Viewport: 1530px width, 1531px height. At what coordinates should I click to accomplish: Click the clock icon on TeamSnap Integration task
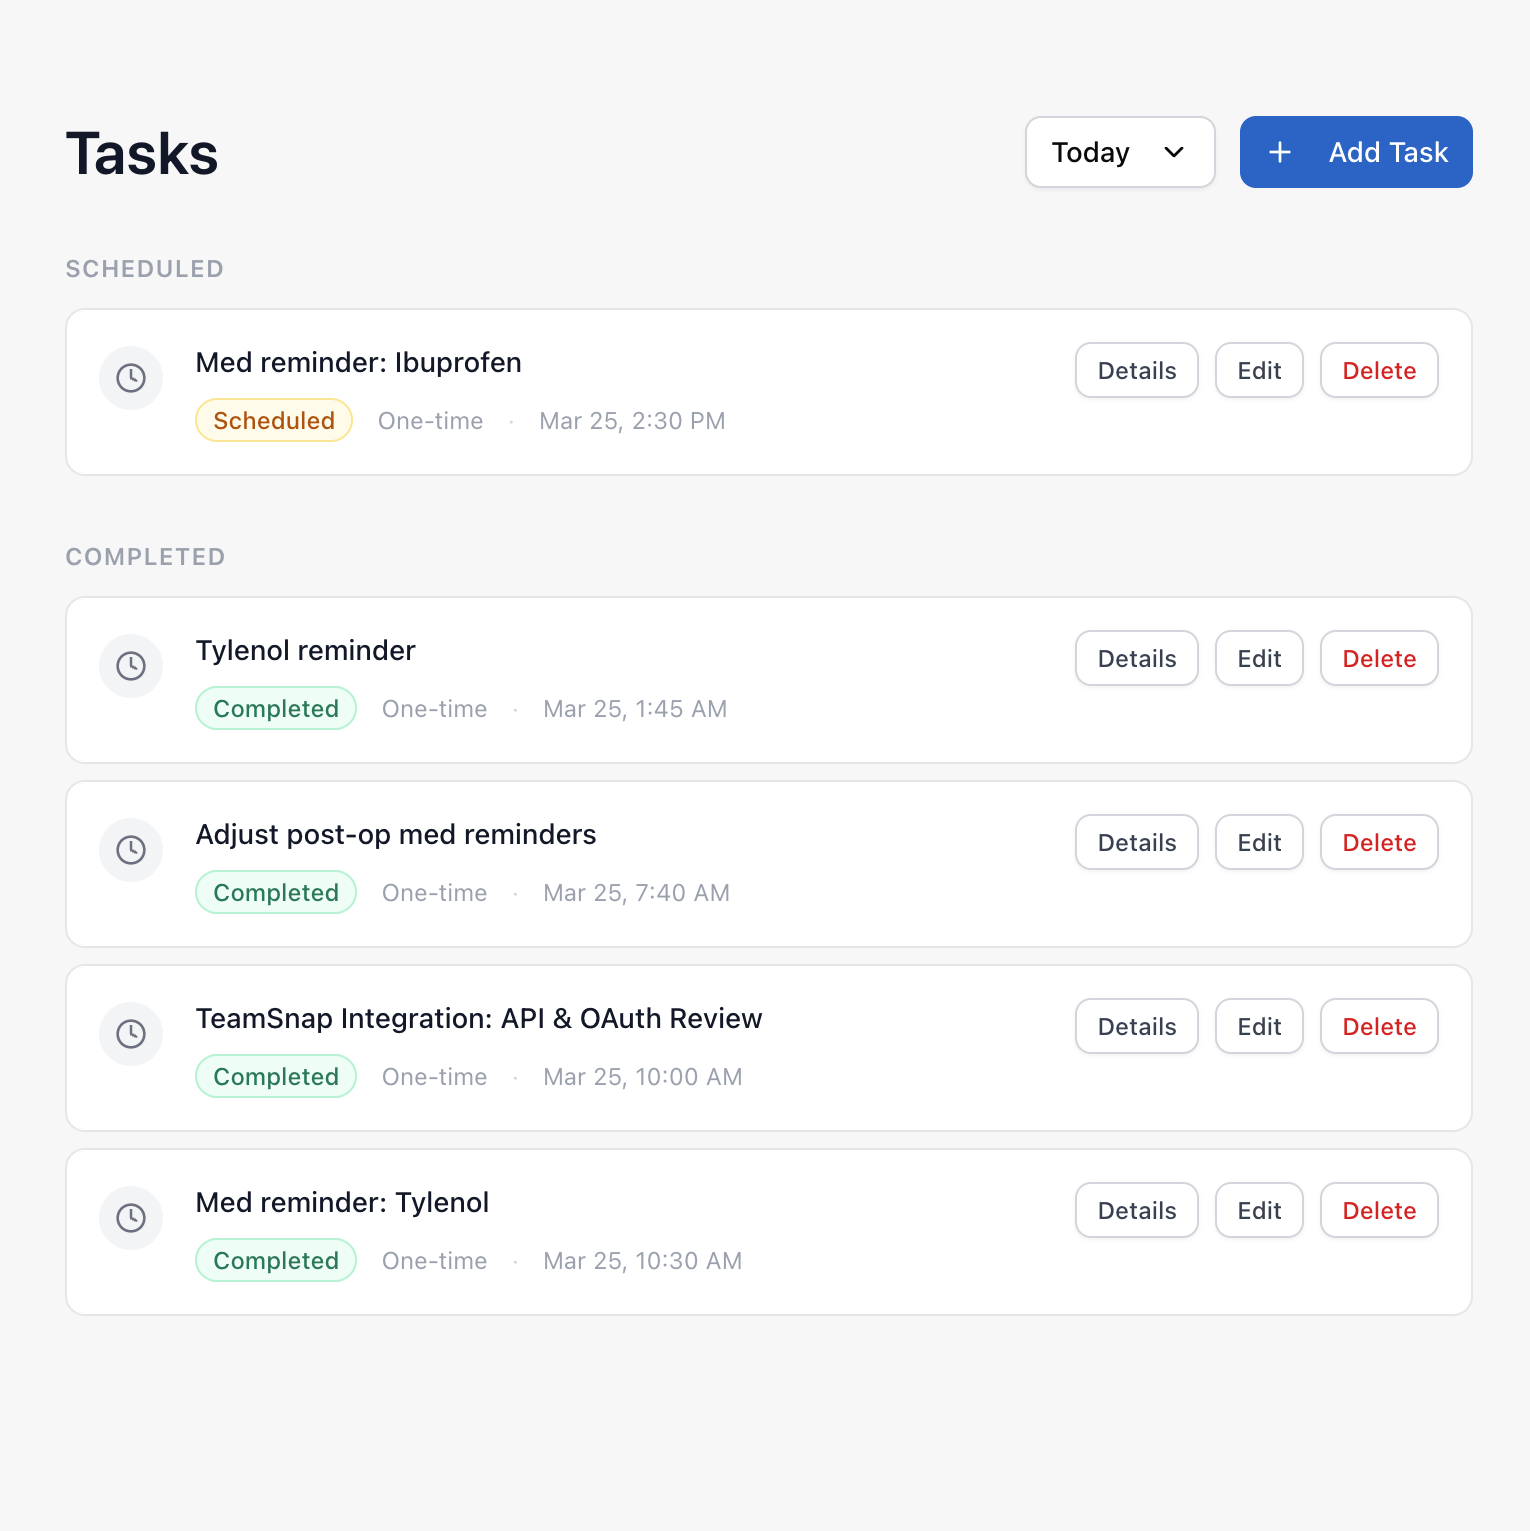point(131,1034)
